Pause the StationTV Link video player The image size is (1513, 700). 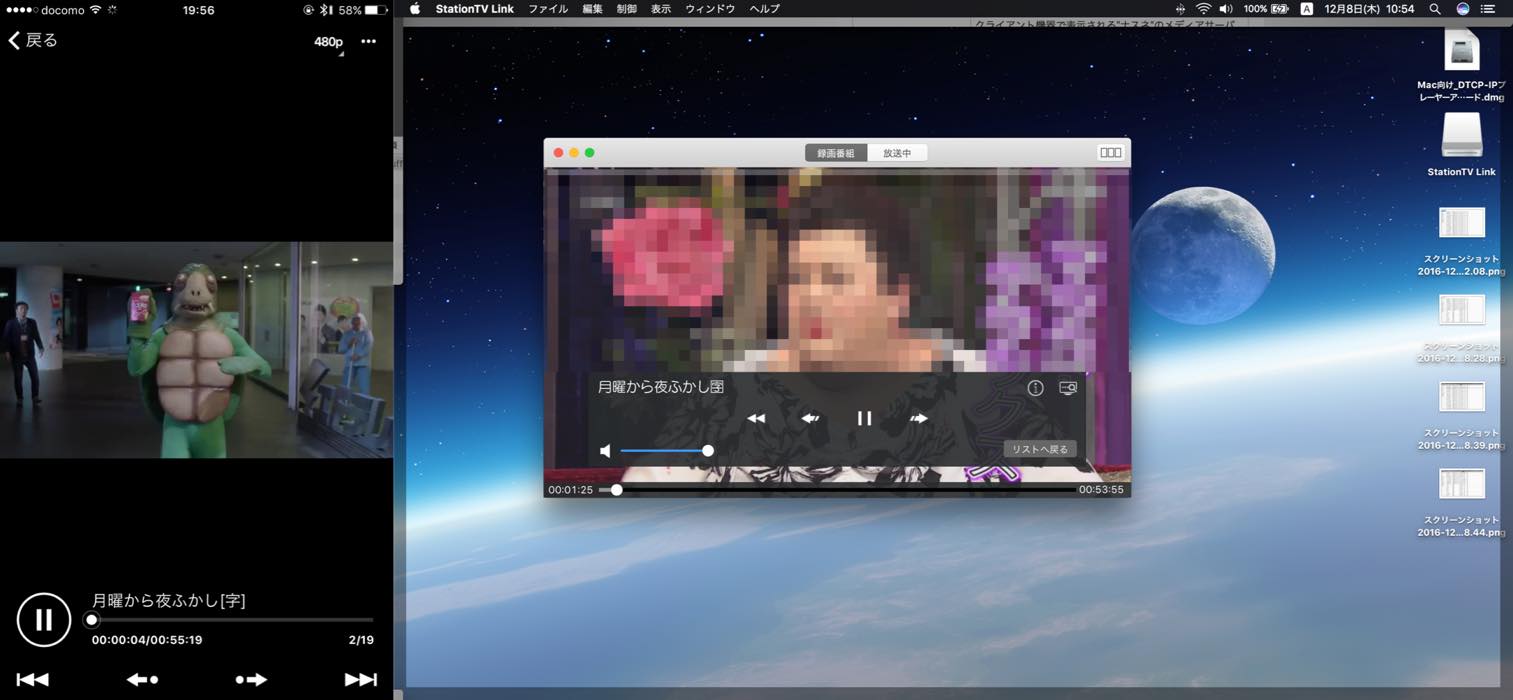click(x=865, y=419)
